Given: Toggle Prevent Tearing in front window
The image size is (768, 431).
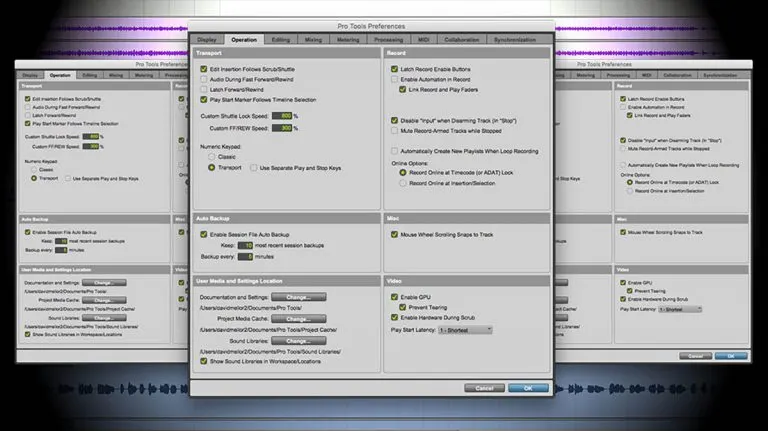Looking at the screenshot, I should pyautogui.click(x=403, y=307).
